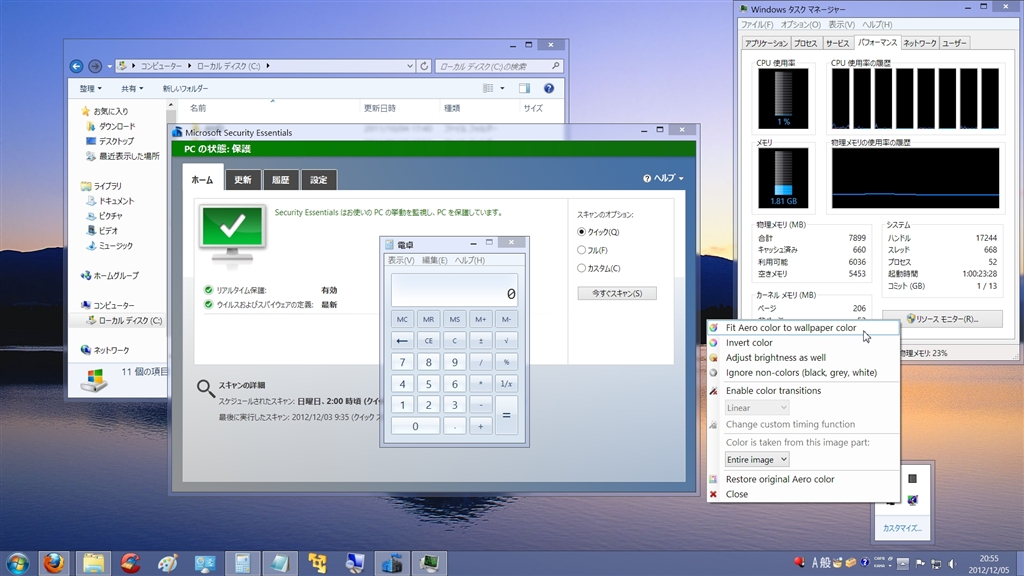The image size is (1024, 576).
Task: Switch to アプリケーション tab in Task Manager
Action: click(767, 43)
